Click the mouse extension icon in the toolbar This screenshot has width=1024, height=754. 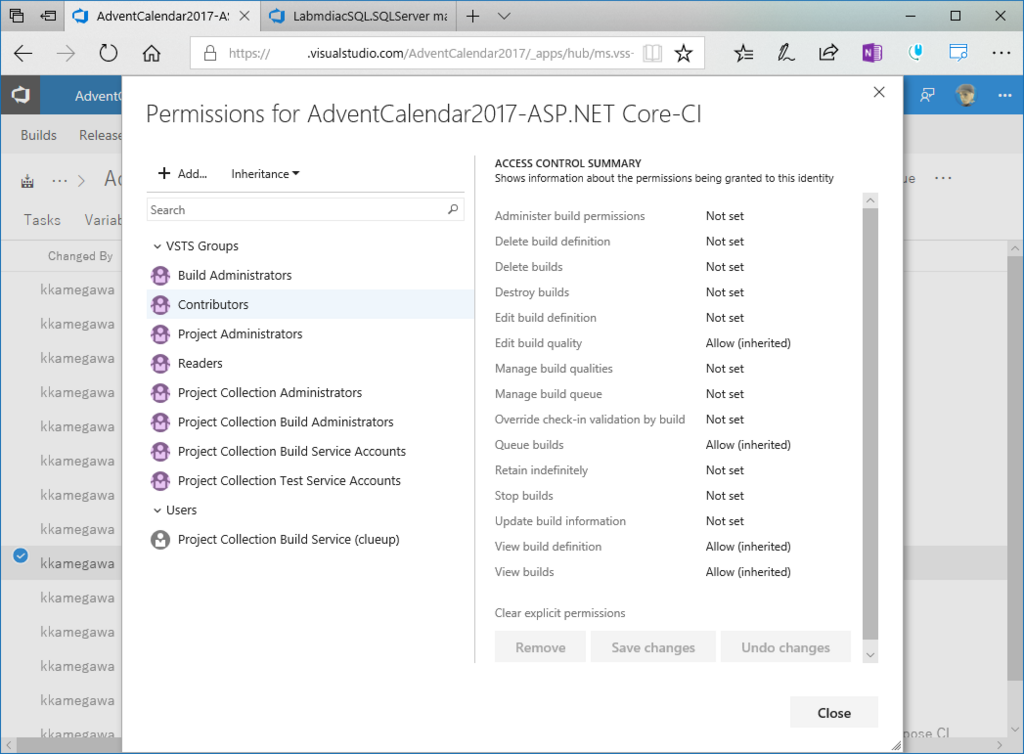coord(916,52)
